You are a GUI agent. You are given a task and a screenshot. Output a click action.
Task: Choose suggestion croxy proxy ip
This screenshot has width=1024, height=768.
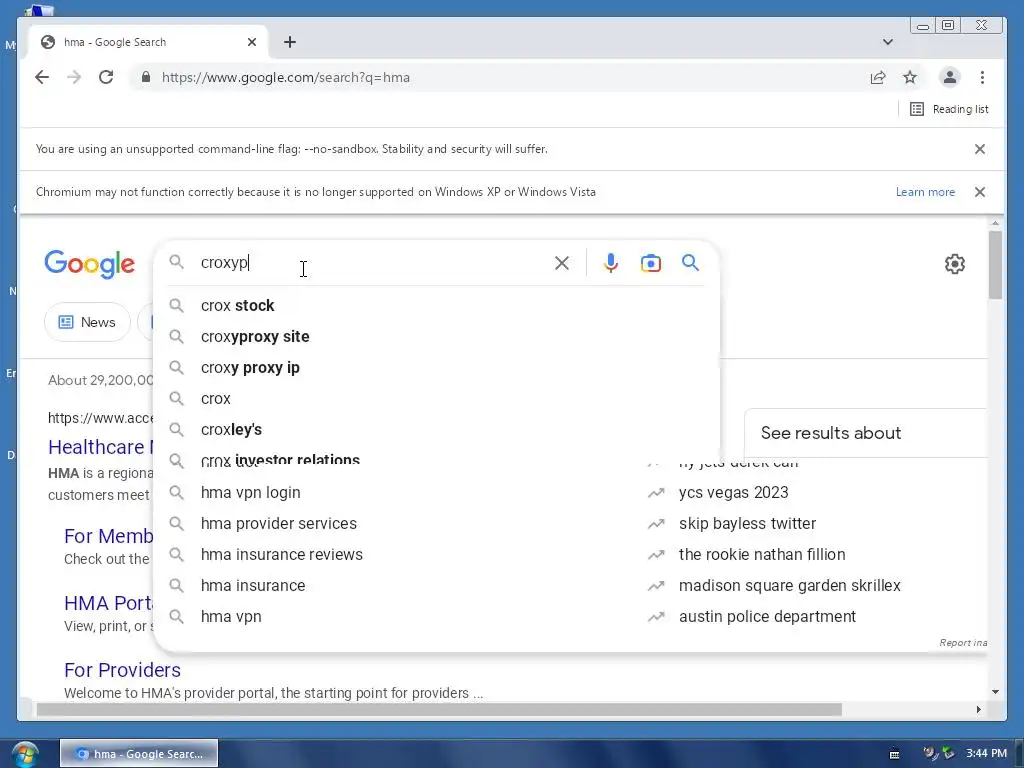(436, 368)
